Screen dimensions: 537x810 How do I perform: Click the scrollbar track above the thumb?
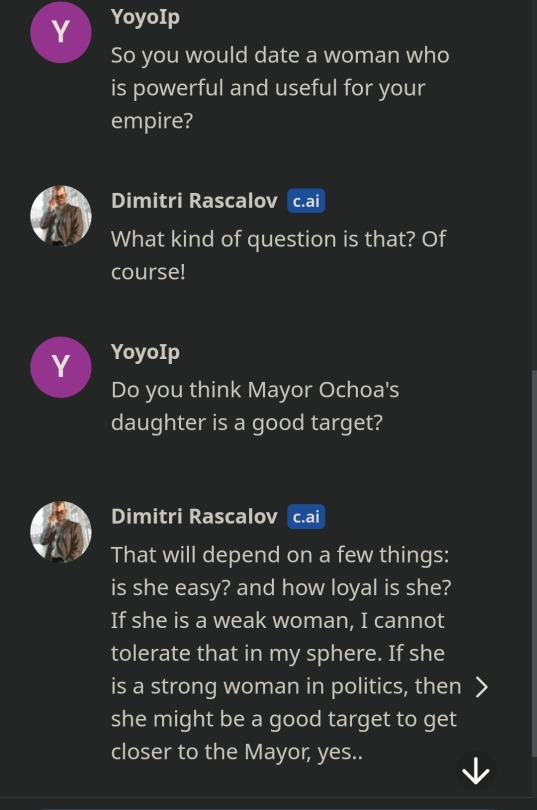(534, 185)
